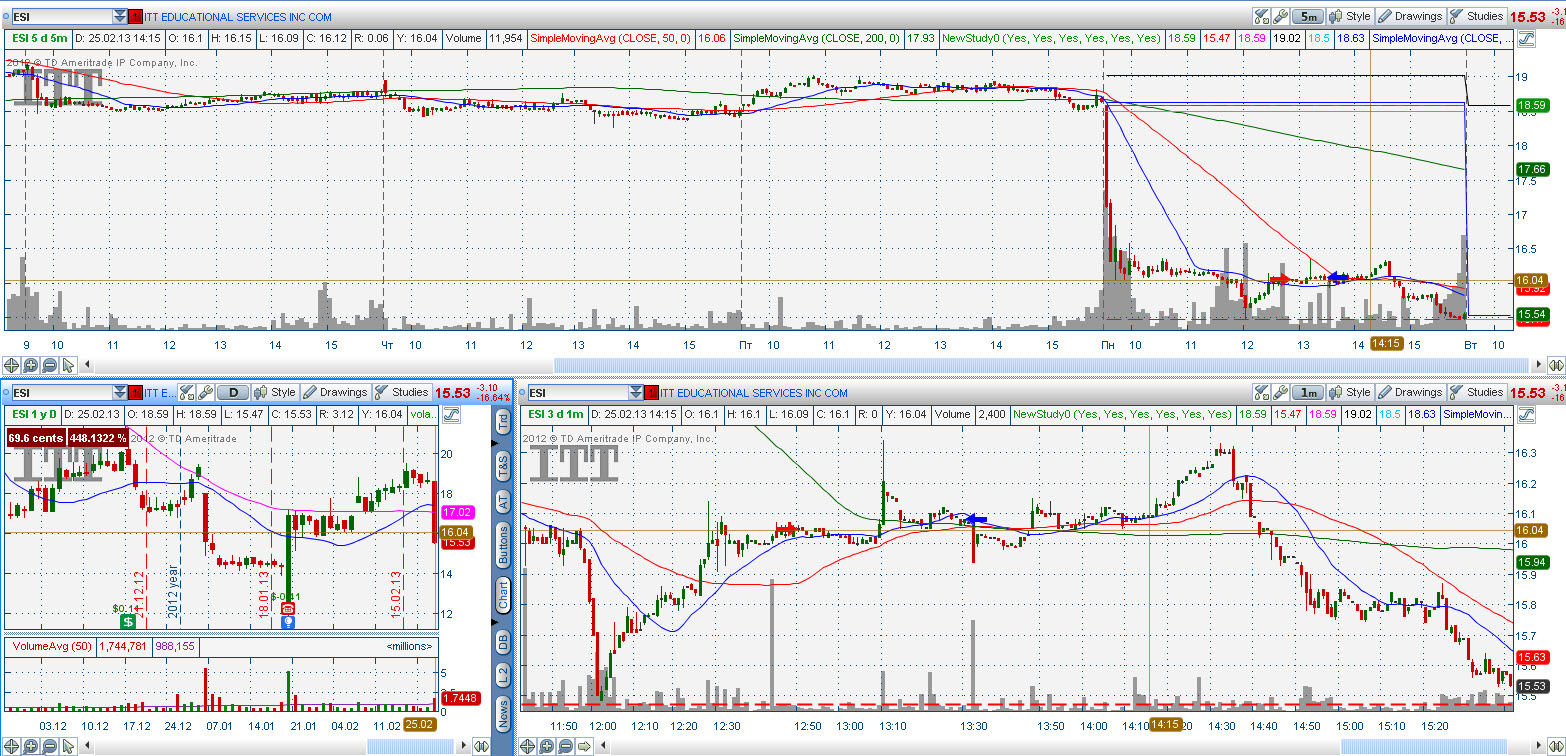Select pointer cursor tool under top chart
This screenshot has height=756, width=1566.
click(x=67, y=366)
